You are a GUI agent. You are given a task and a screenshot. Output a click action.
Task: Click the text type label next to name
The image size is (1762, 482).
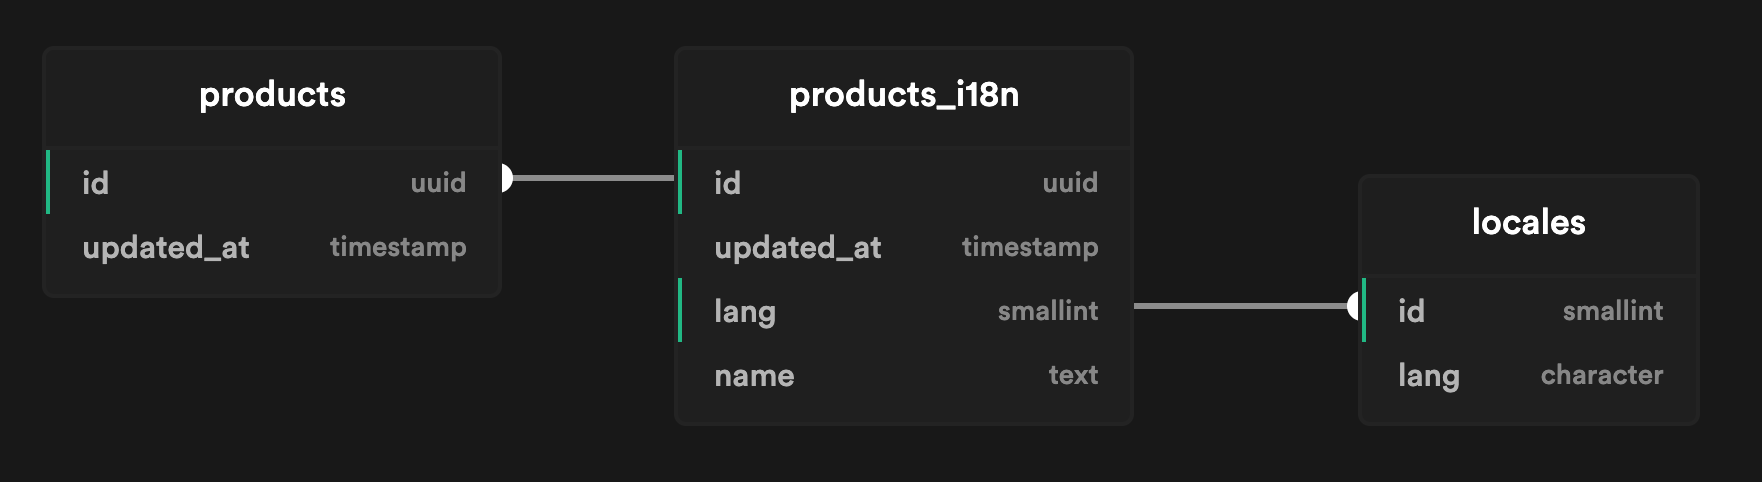(x=1073, y=375)
